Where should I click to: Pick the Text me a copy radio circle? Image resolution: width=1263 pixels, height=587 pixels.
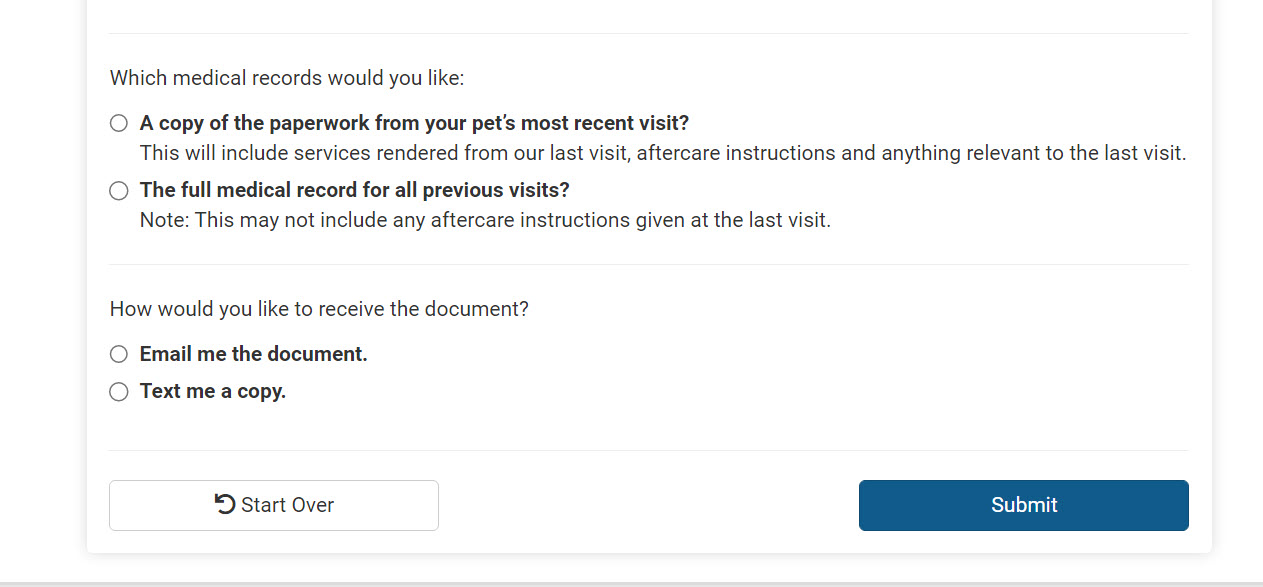pyautogui.click(x=119, y=391)
